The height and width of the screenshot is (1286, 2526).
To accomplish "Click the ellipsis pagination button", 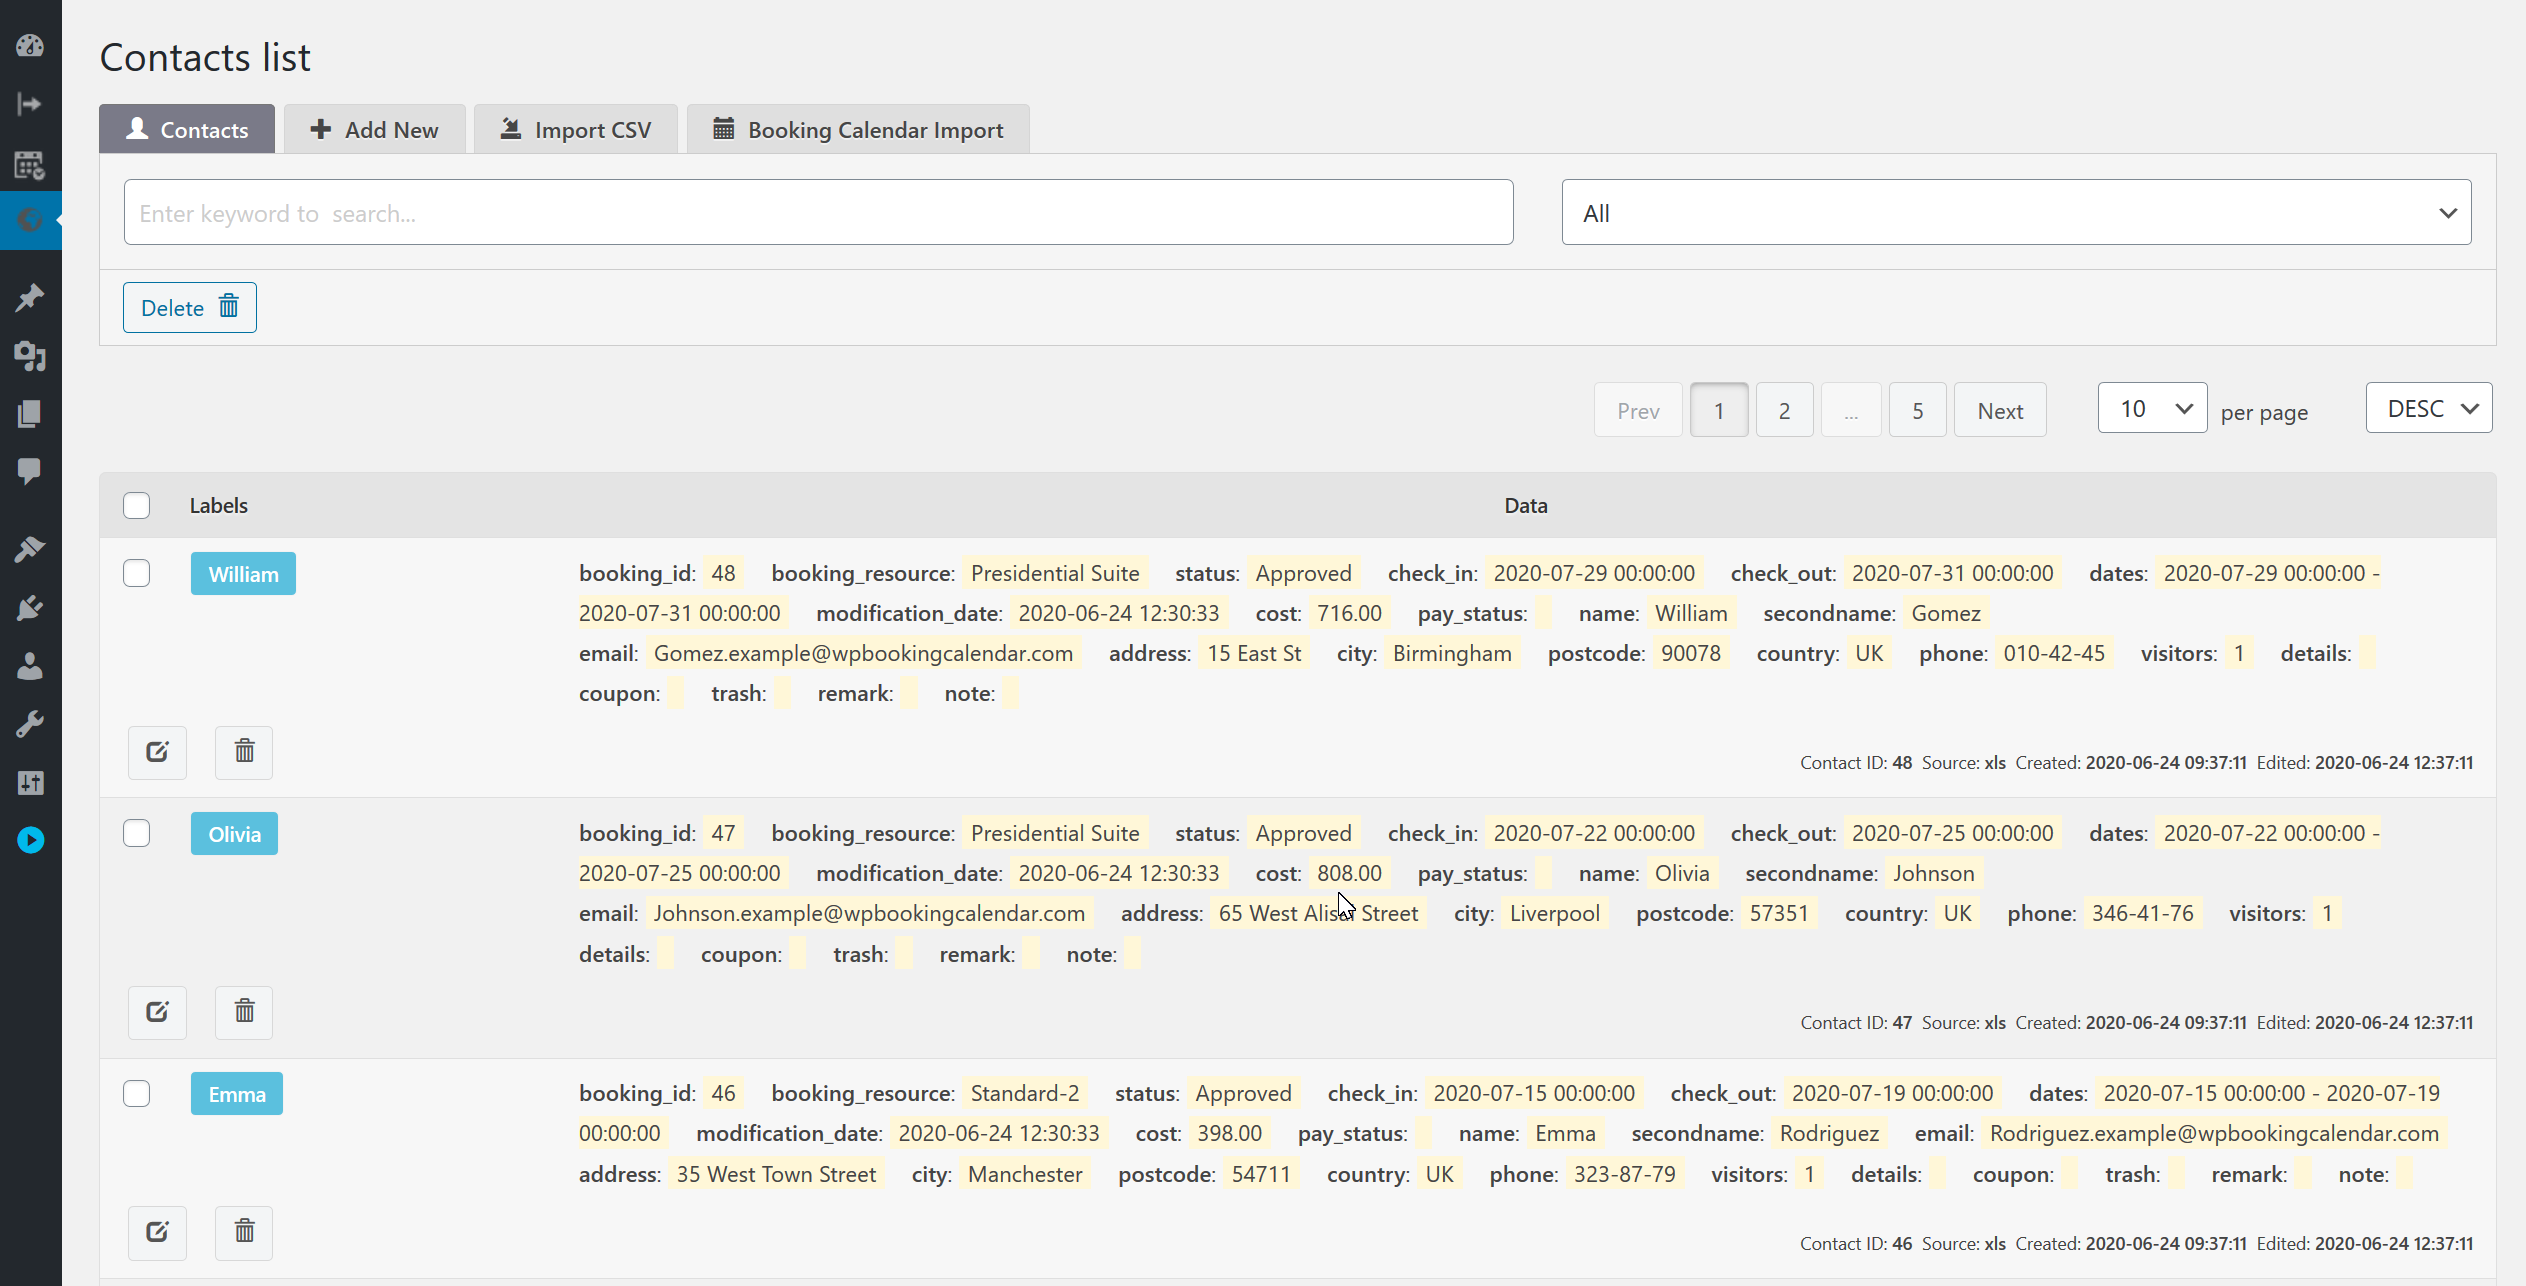I will [x=1851, y=410].
